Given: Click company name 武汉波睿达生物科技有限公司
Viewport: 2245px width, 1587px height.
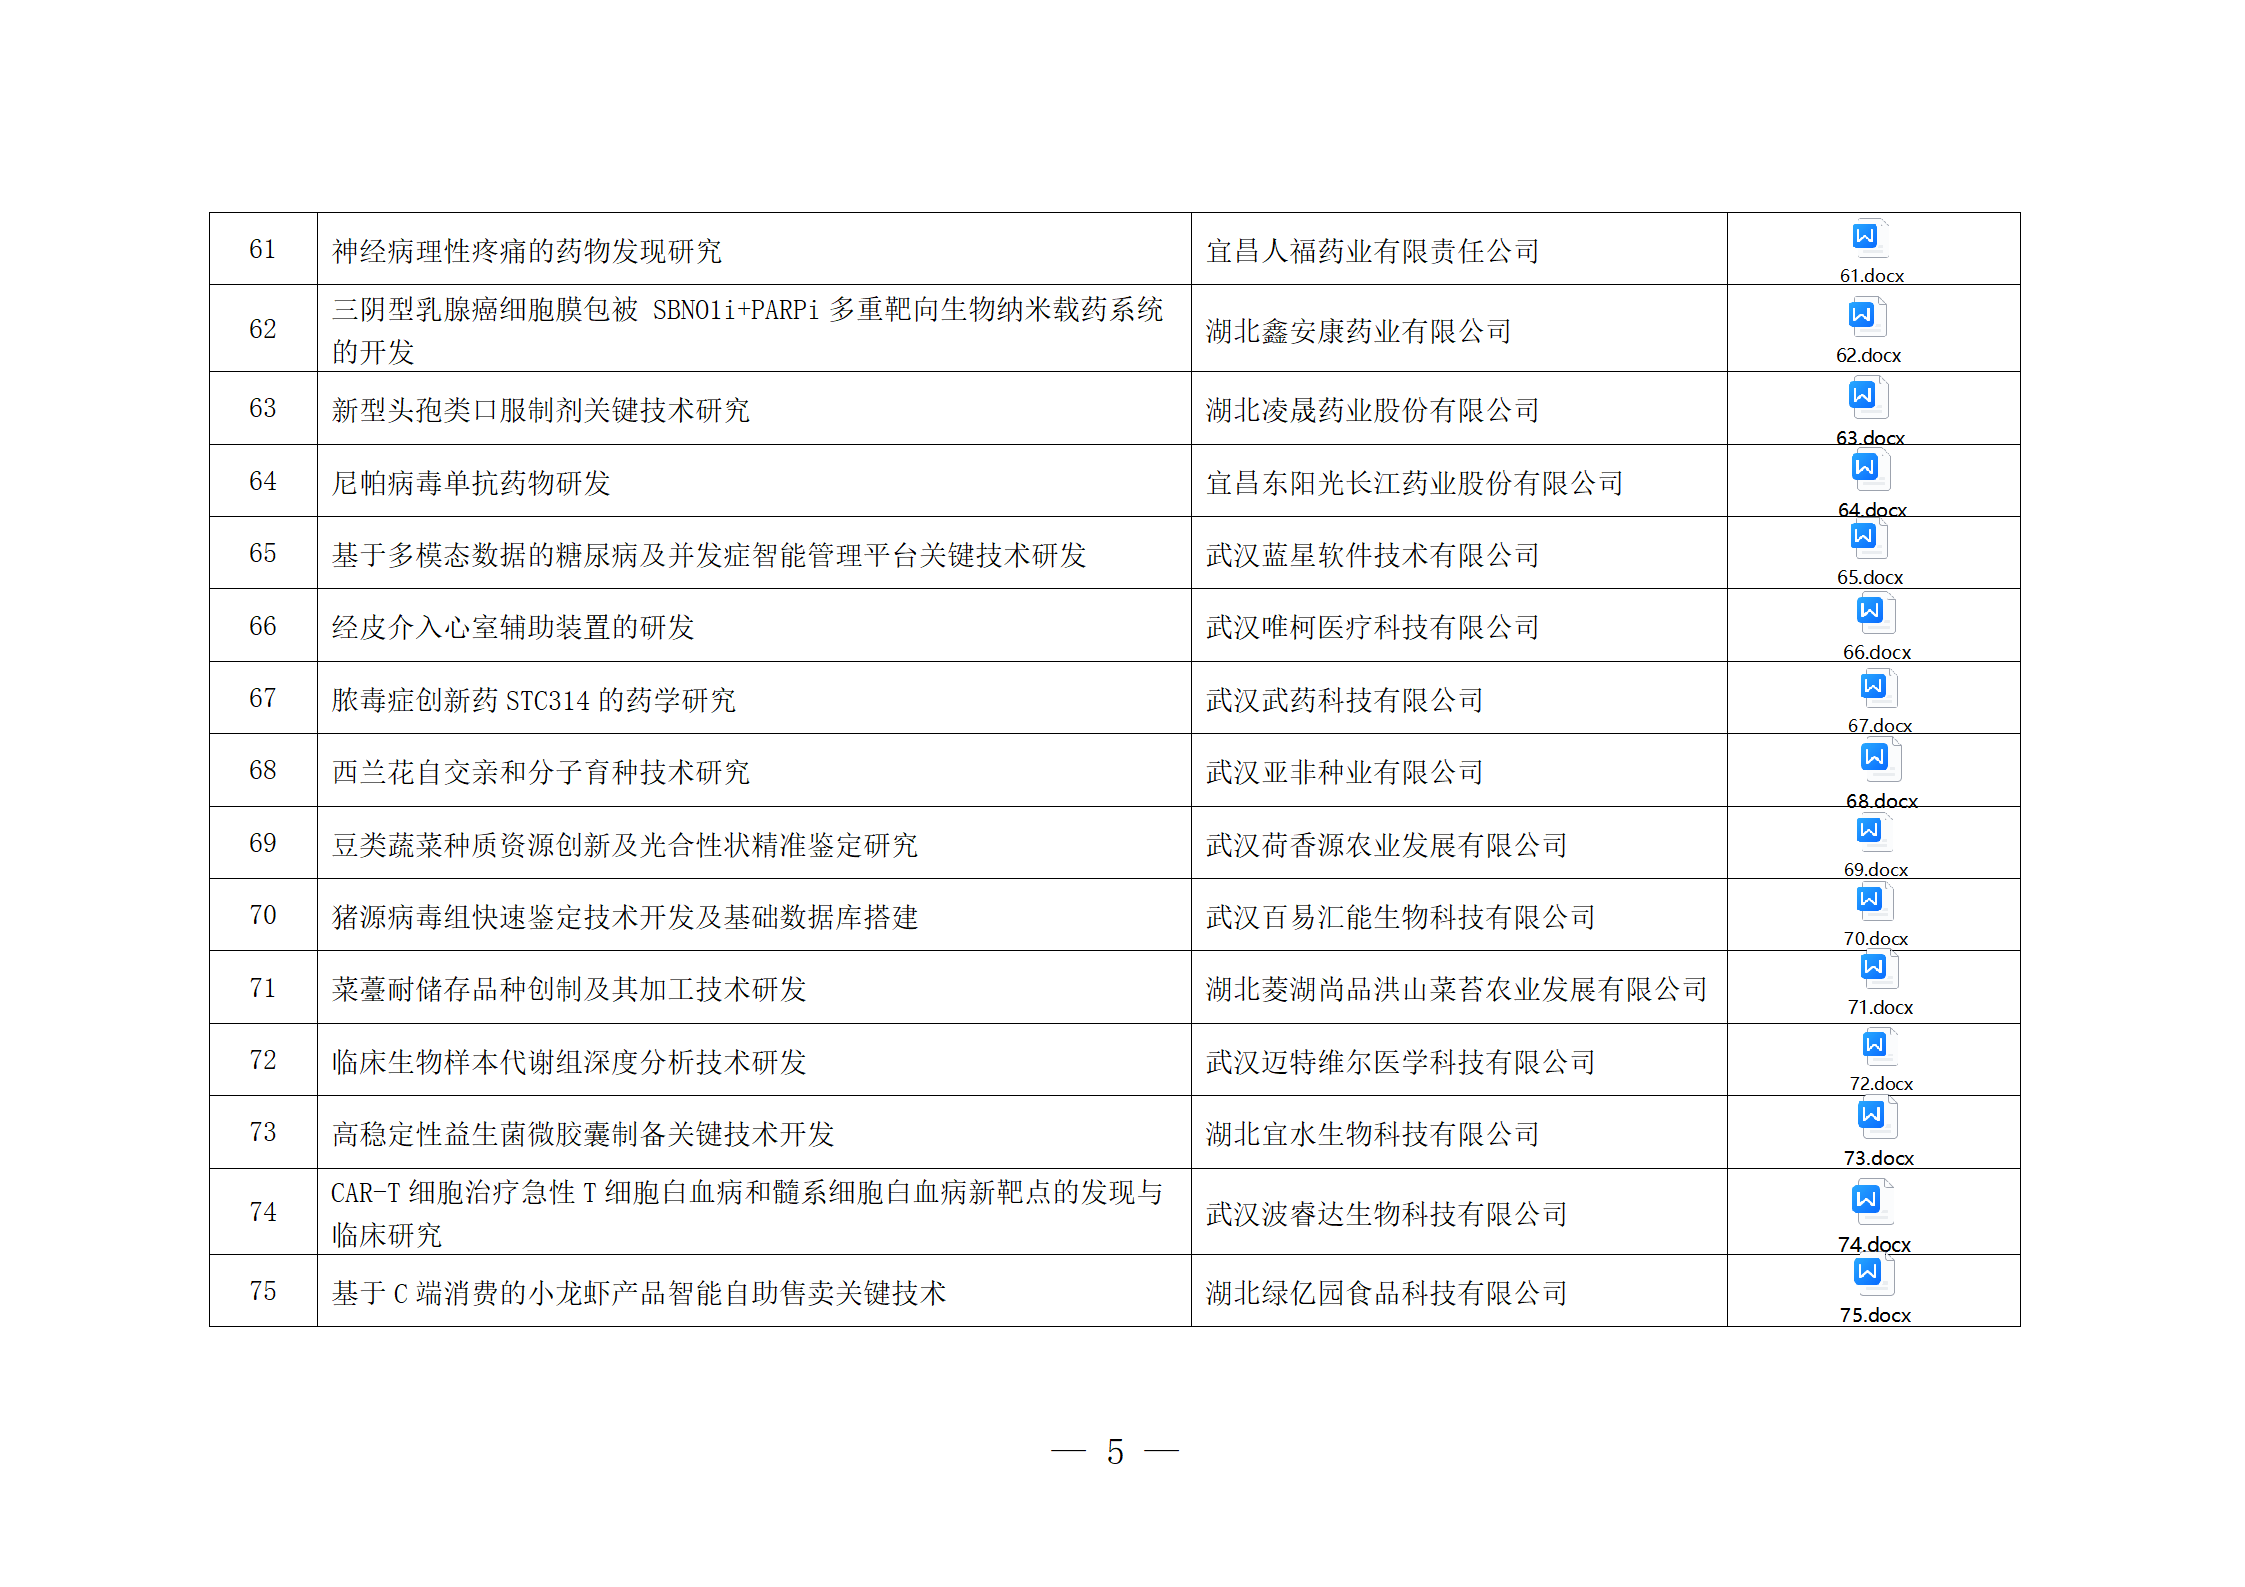Looking at the screenshot, I should click(1386, 1214).
